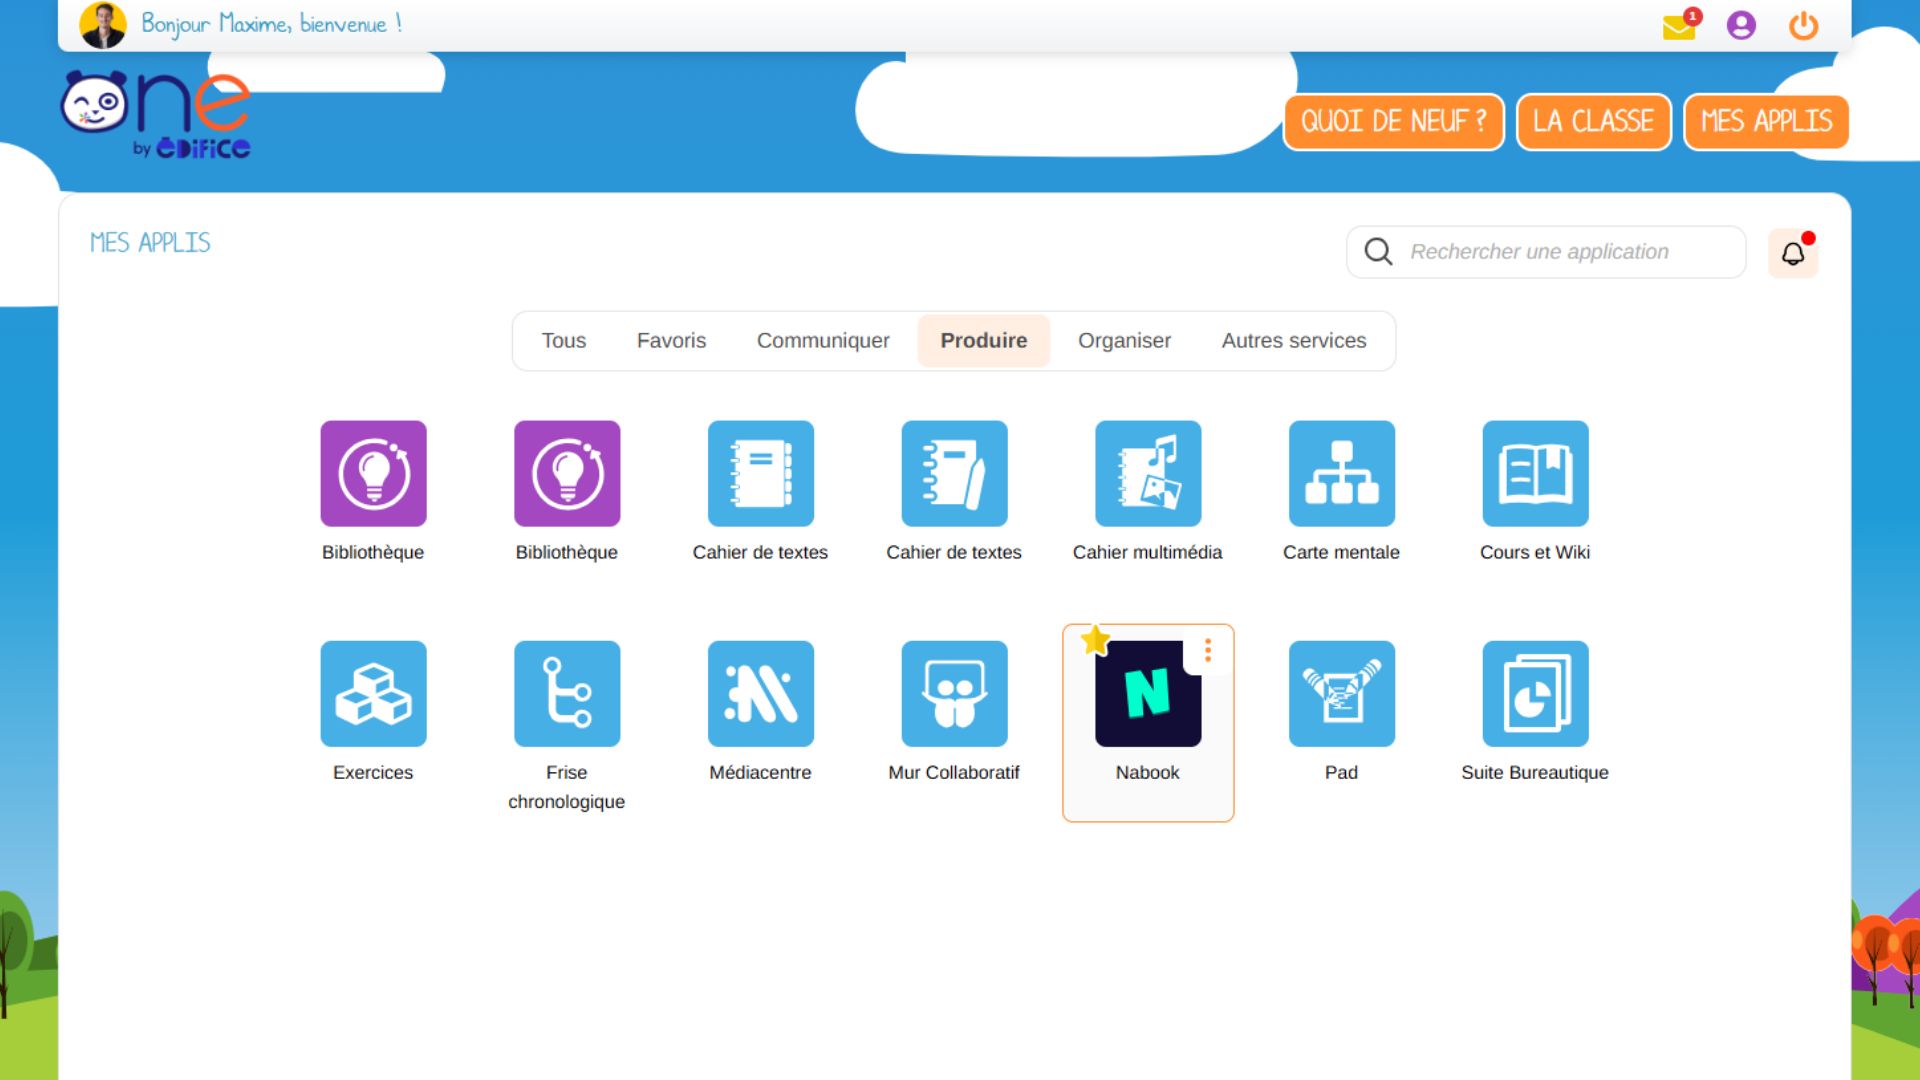
Task: Open the Cahier multimédia app
Action: (1147, 474)
